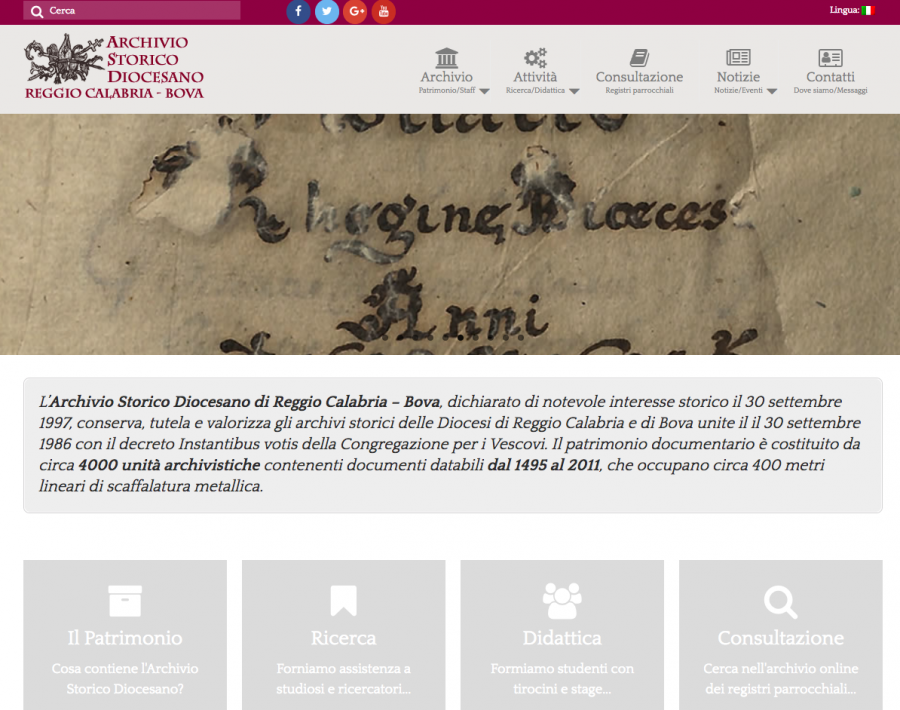Screen dimensions: 900x710
Task: Open the Contatti menu item
Action: 830,72
